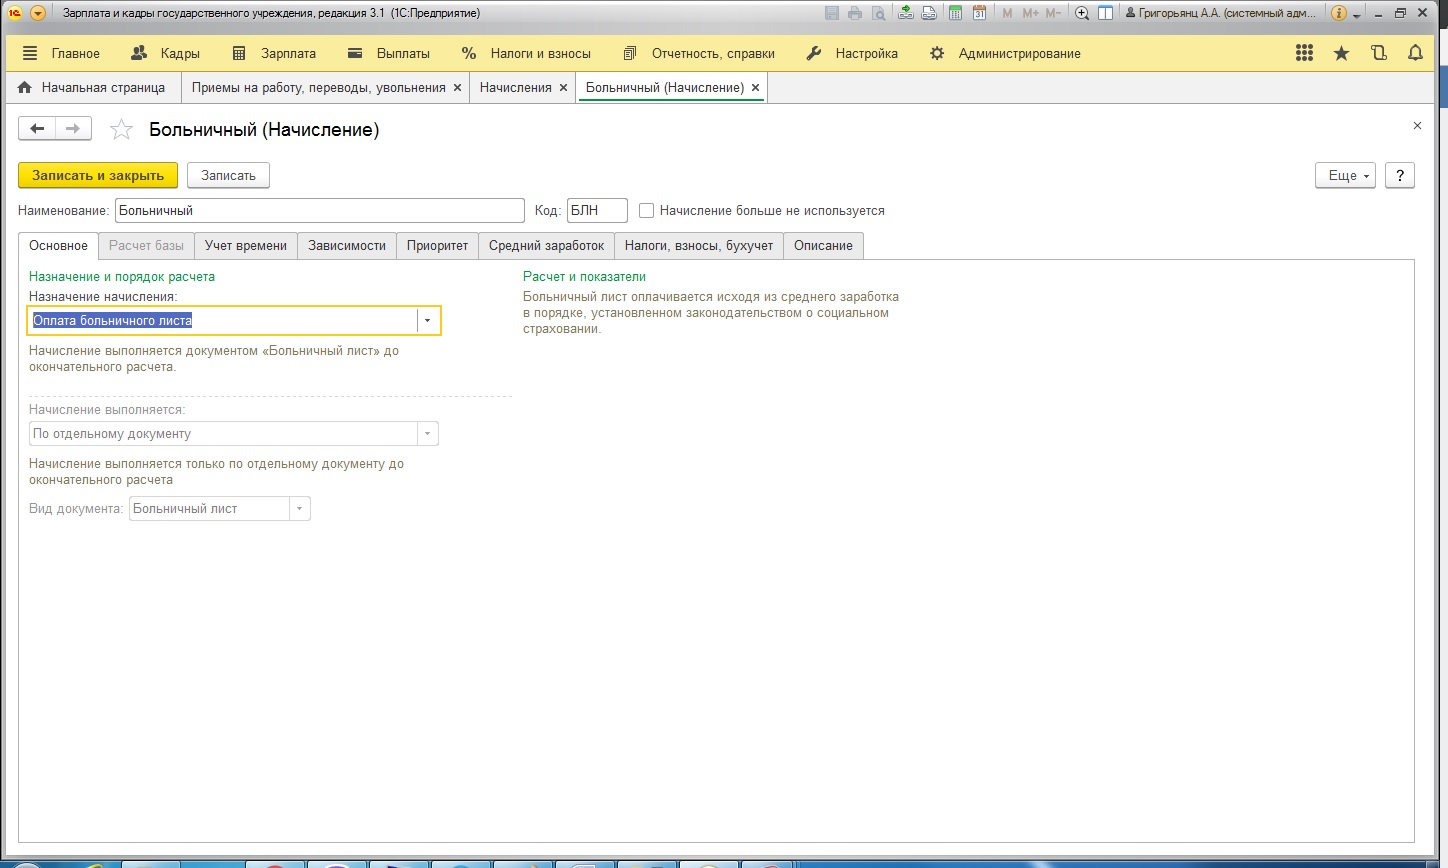Open the Еще dropdown menu

tap(1345, 175)
